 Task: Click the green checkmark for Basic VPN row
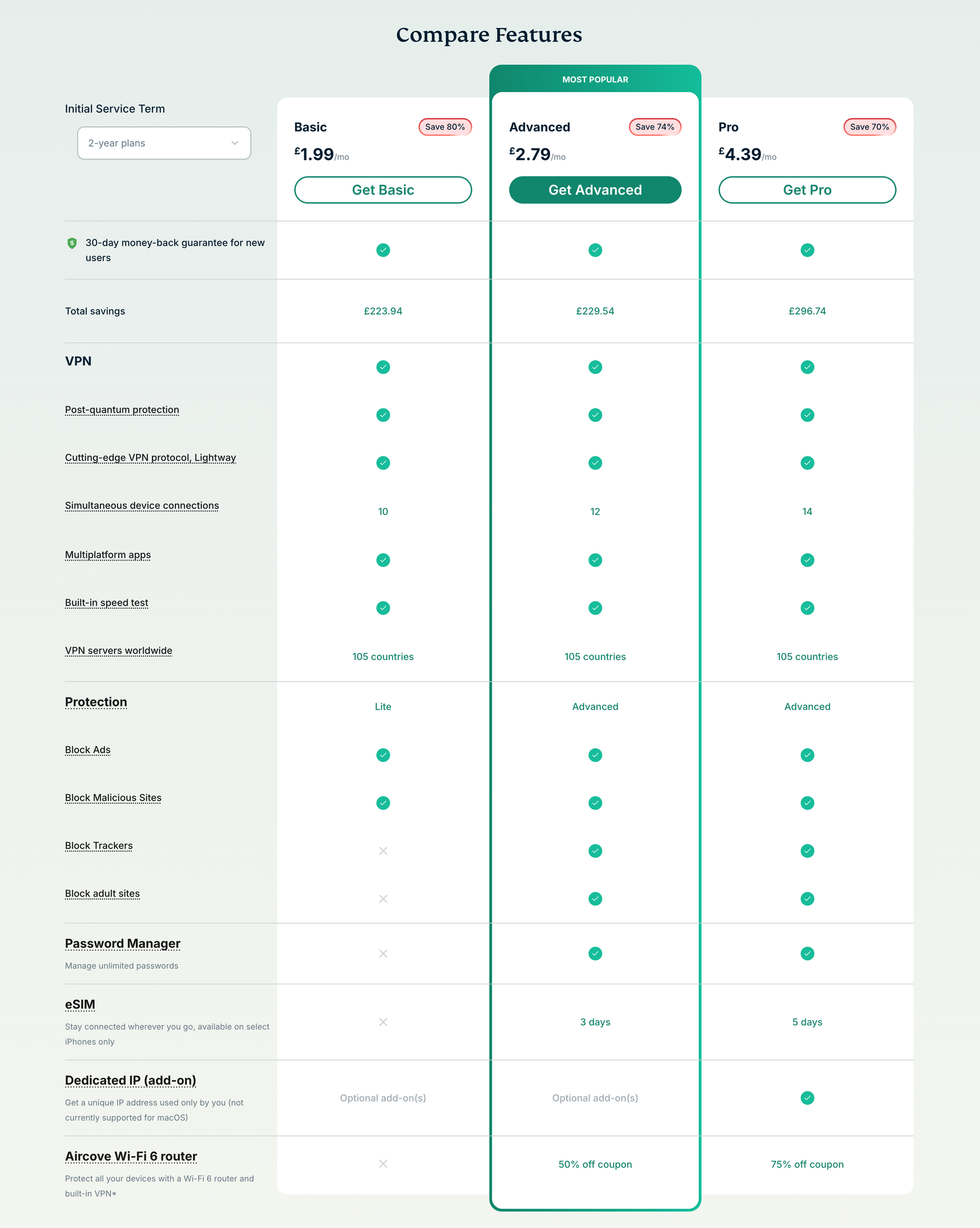point(383,367)
